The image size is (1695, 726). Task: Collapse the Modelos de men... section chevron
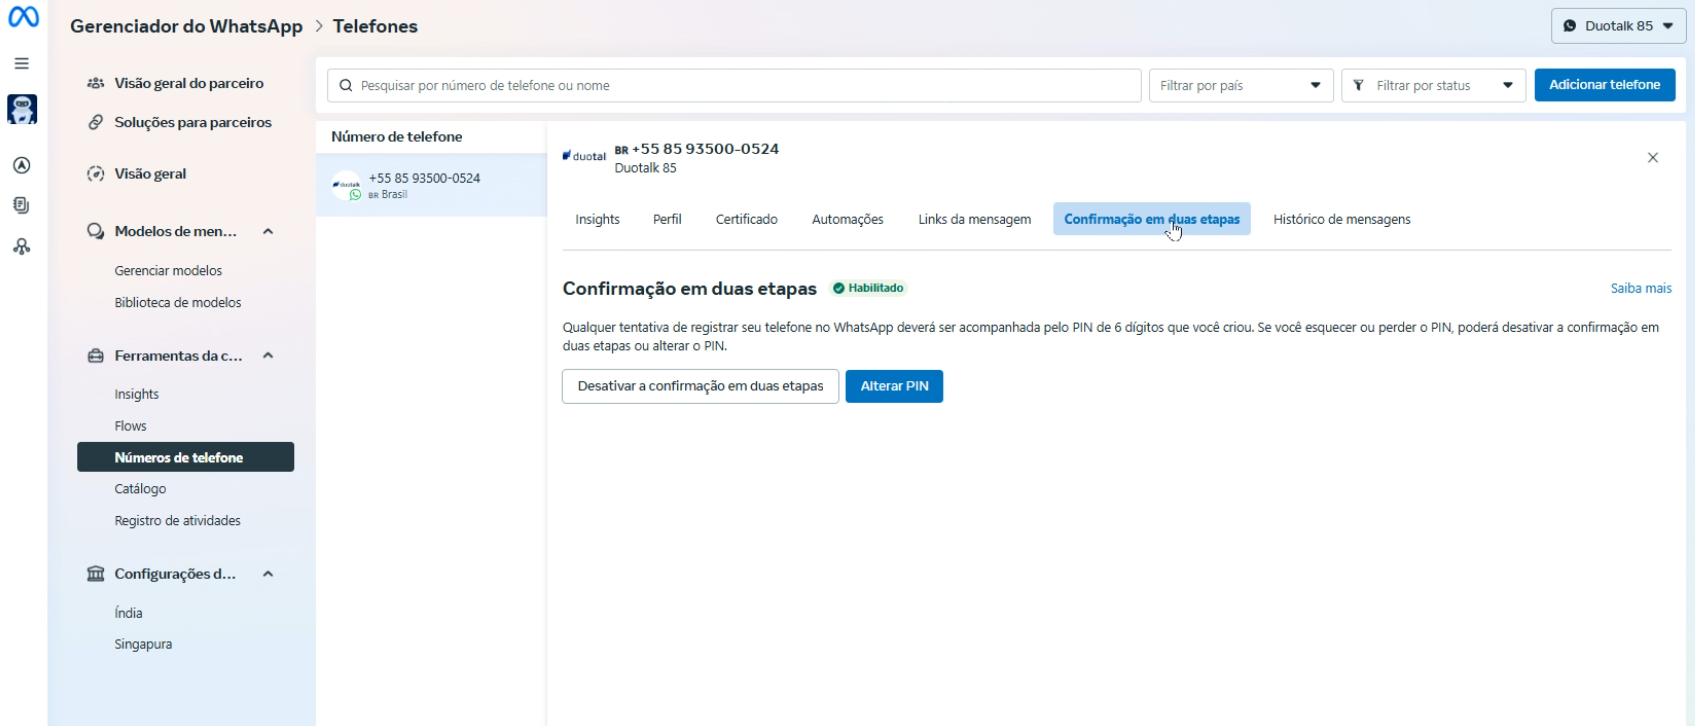click(x=268, y=231)
